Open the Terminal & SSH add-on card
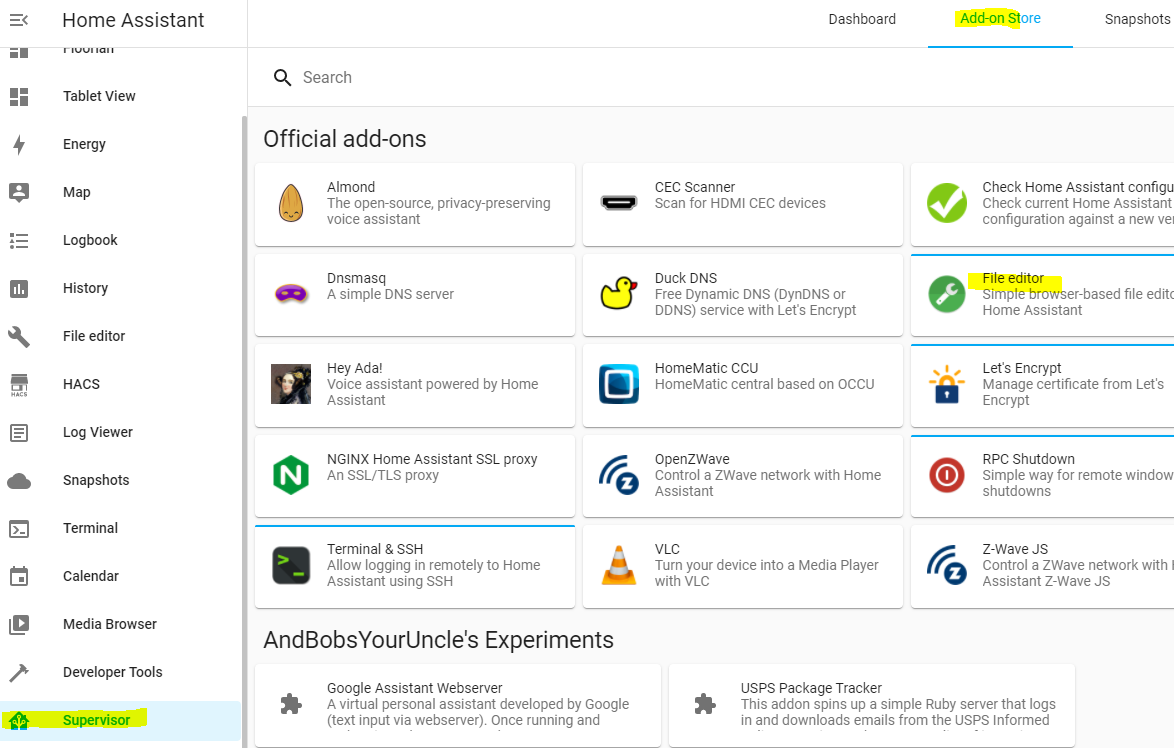Image resolution: width=1174 pixels, height=748 pixels. (415, 566)
